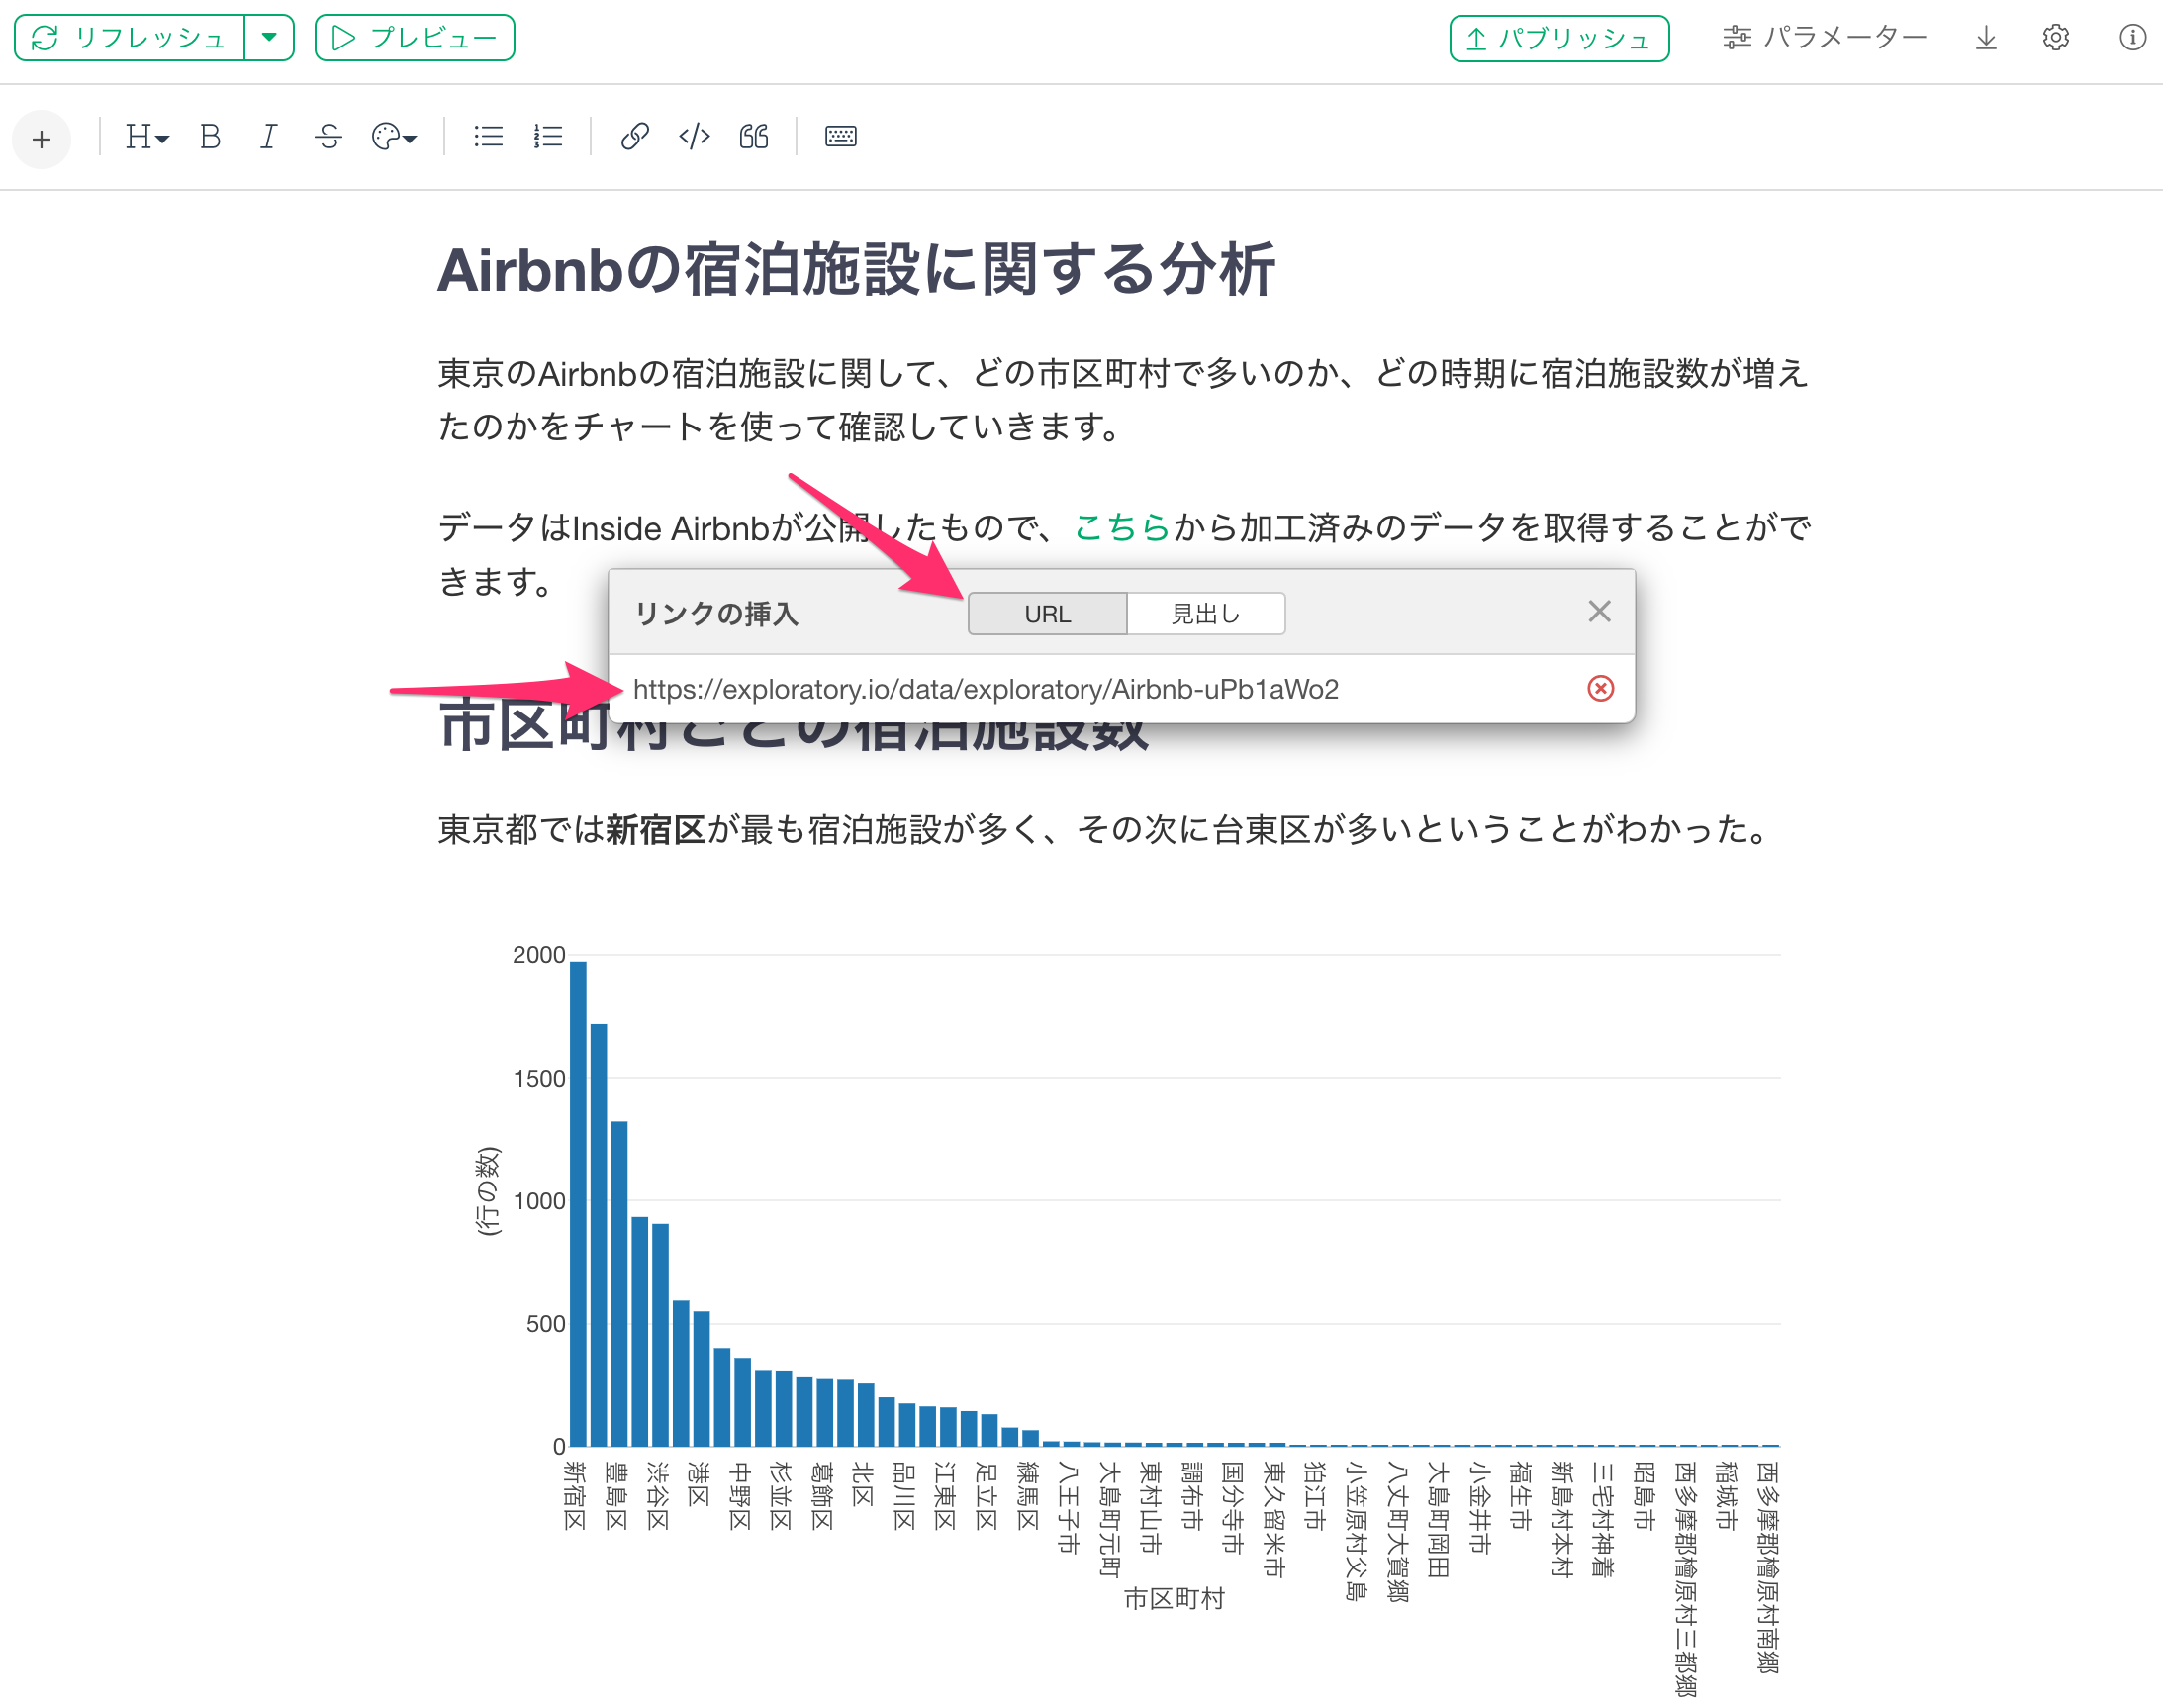This screenshot has height=1708, width=2163.
Task: Click the パブリッシュ button
Action: 1559,38
